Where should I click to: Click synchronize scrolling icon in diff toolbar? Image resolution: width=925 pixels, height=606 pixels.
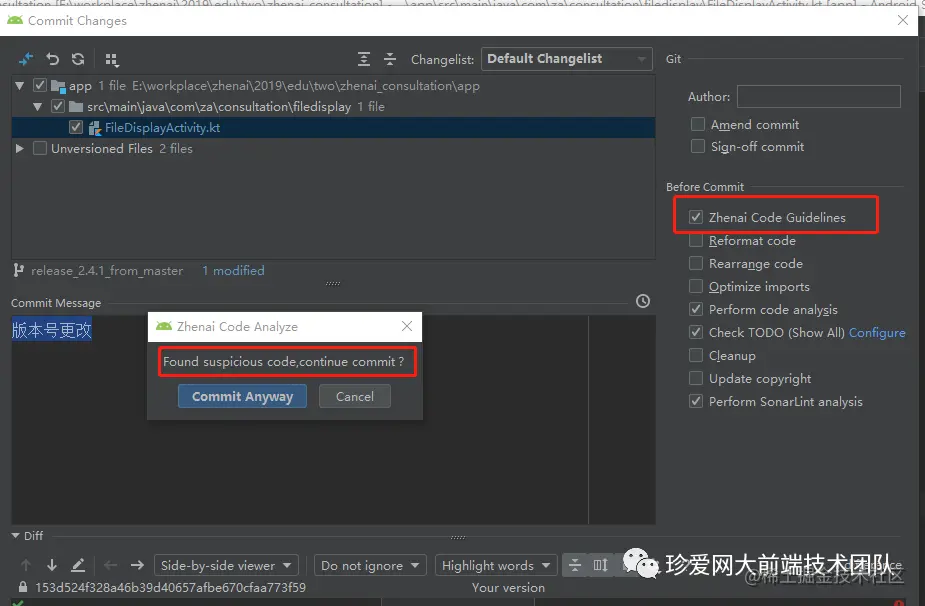(x=601, y=565)
